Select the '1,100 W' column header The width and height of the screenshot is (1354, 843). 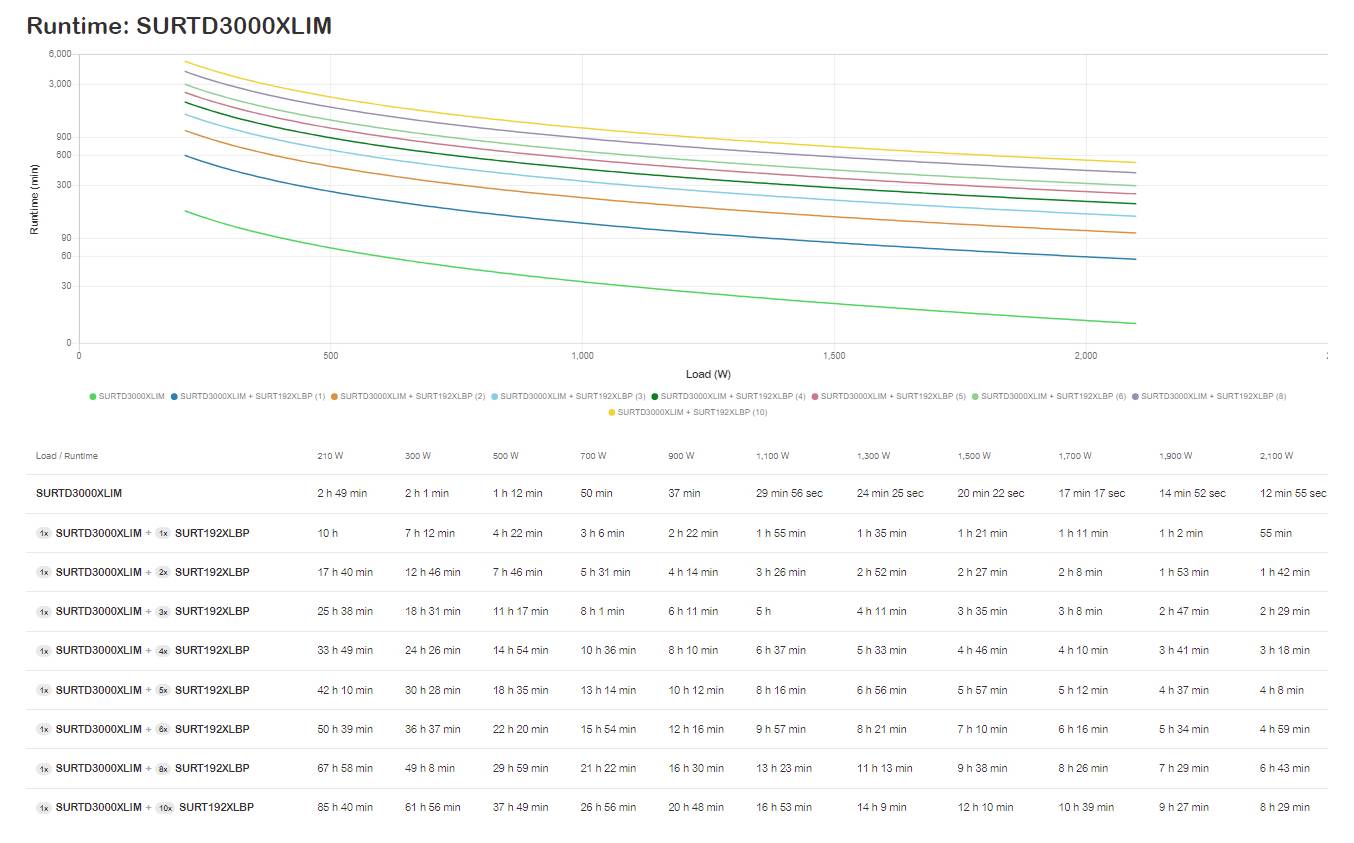[x=773, y=456]
